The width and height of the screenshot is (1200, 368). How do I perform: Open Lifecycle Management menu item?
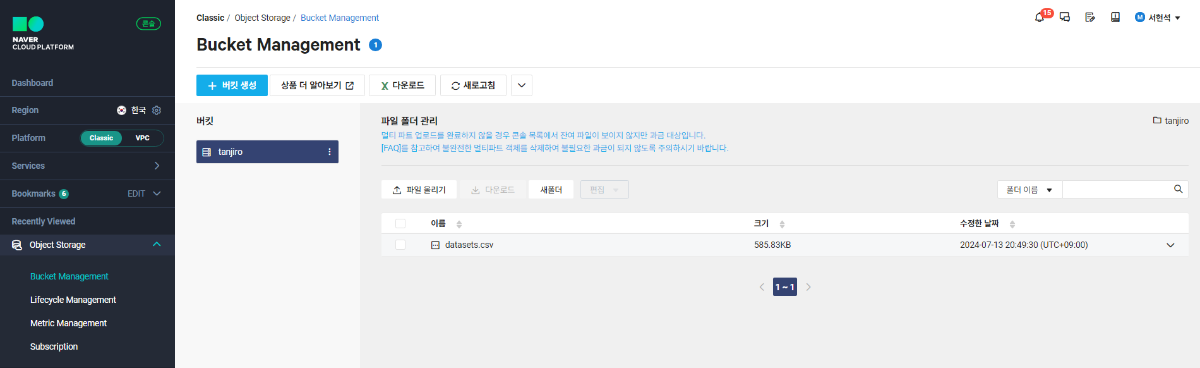pos(73,299)
